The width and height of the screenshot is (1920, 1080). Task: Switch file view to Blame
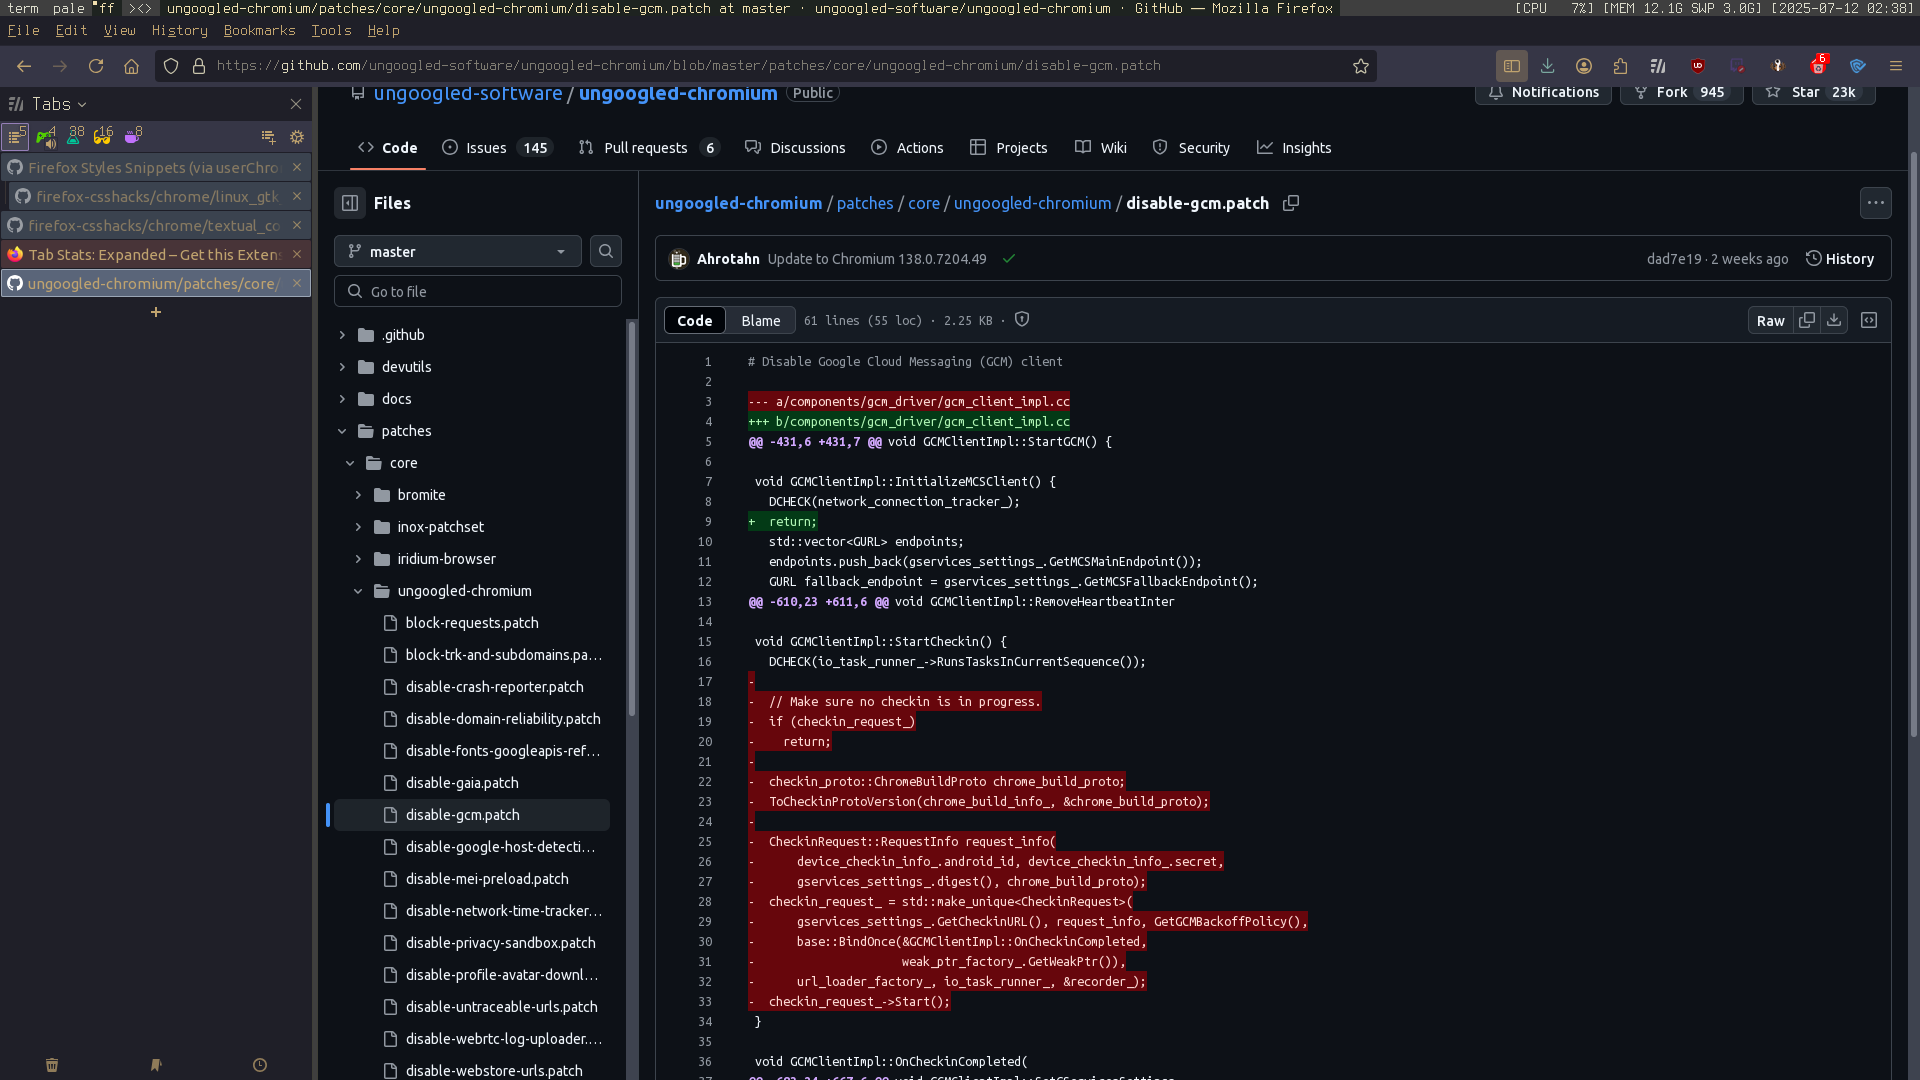click(761, 320)
